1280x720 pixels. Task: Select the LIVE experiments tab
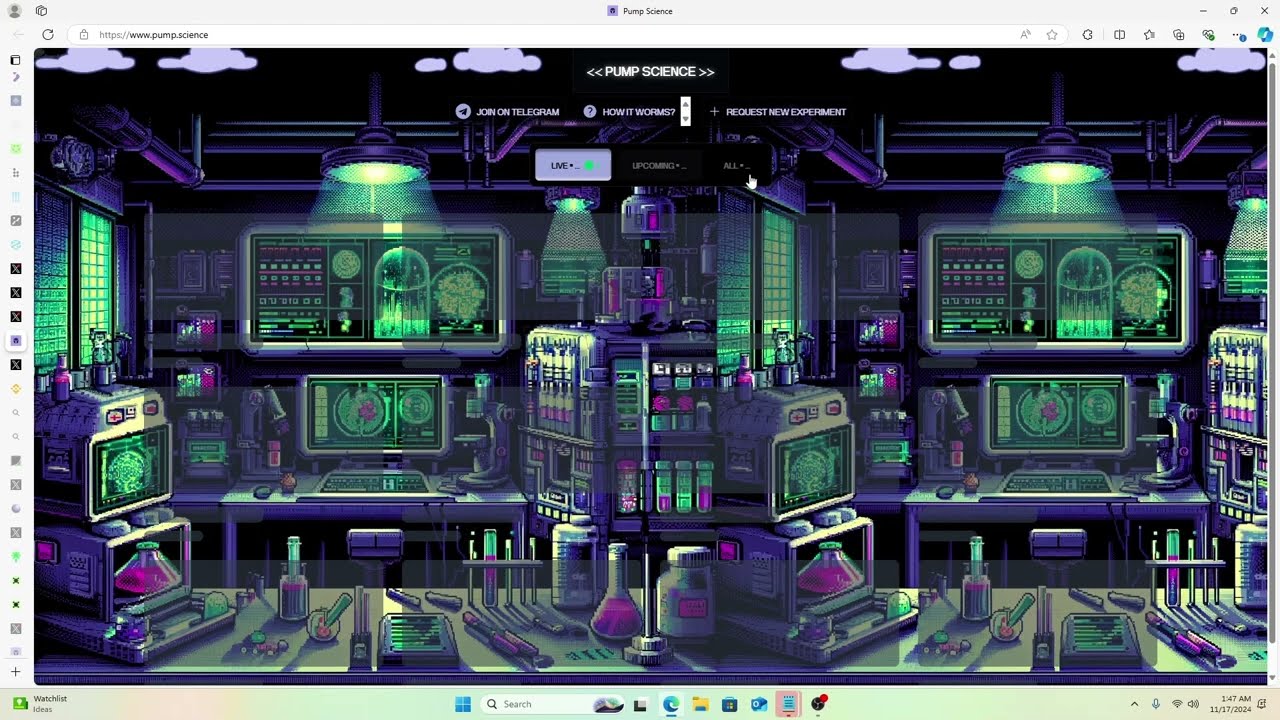click(x=573, y=166)
